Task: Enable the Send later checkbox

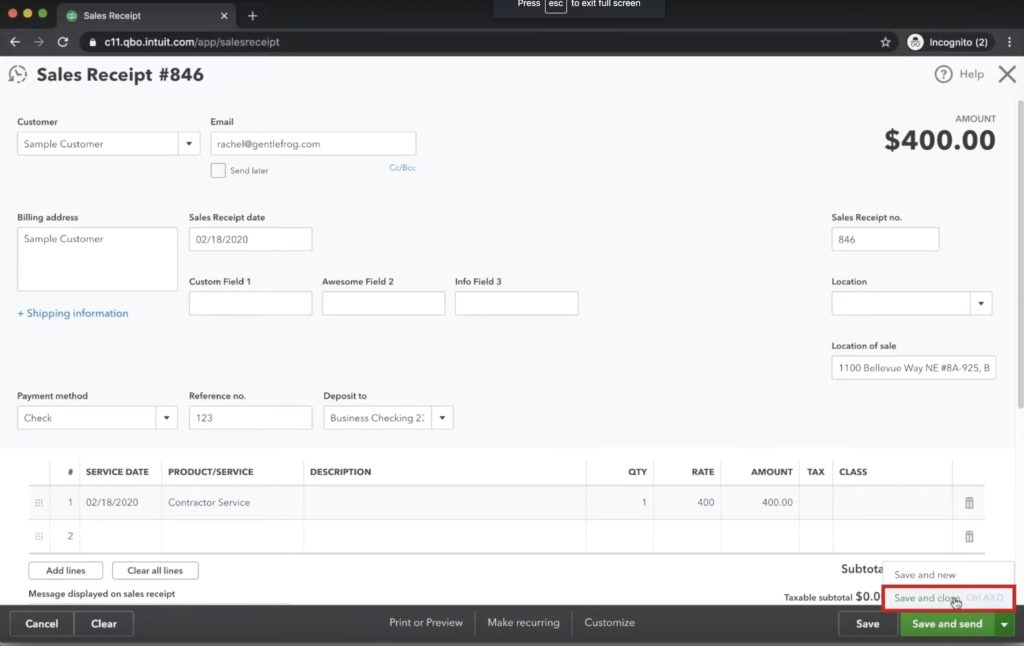Action: pyautogui.click(x=218, y=170)
